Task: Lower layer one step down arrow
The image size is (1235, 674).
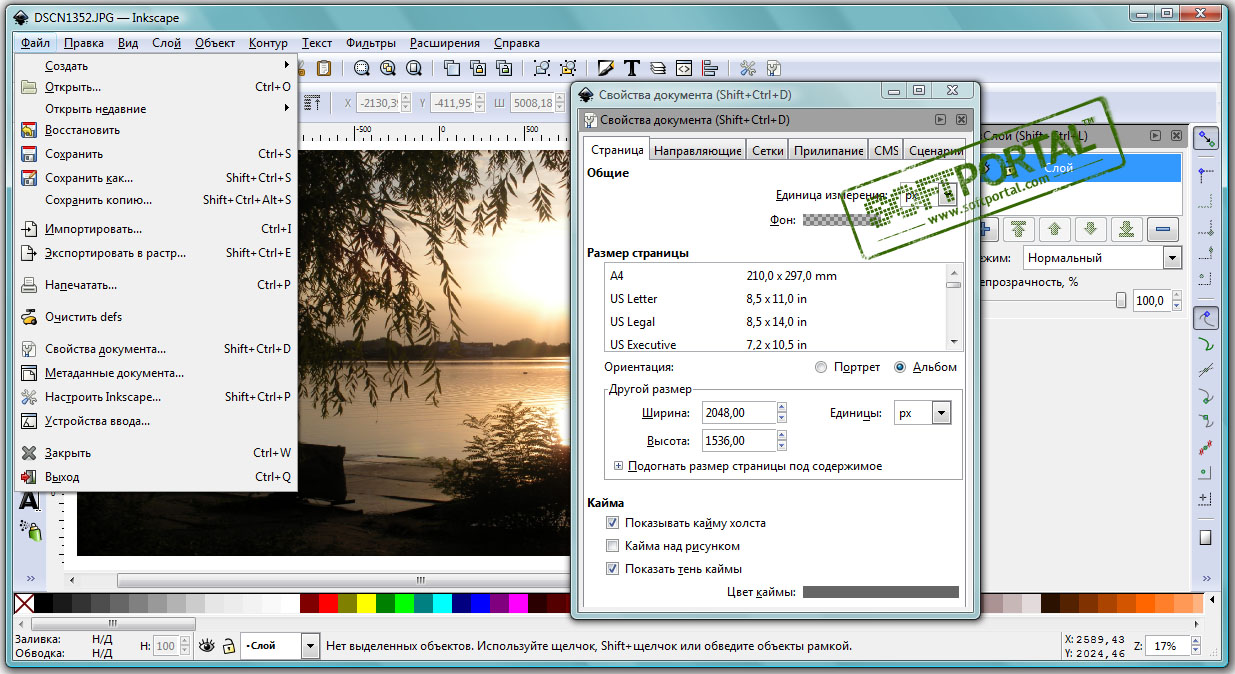Action: coord(1090,229)
